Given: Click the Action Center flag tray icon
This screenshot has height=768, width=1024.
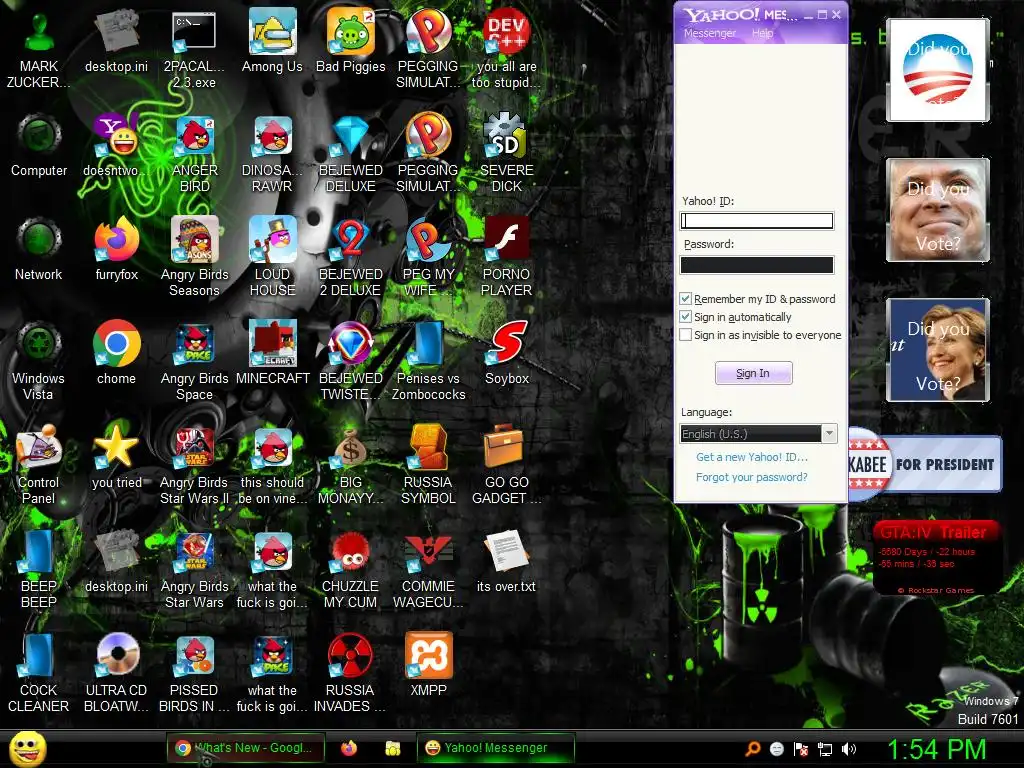Looking at the screenshot, I should [x=801, y=749].
